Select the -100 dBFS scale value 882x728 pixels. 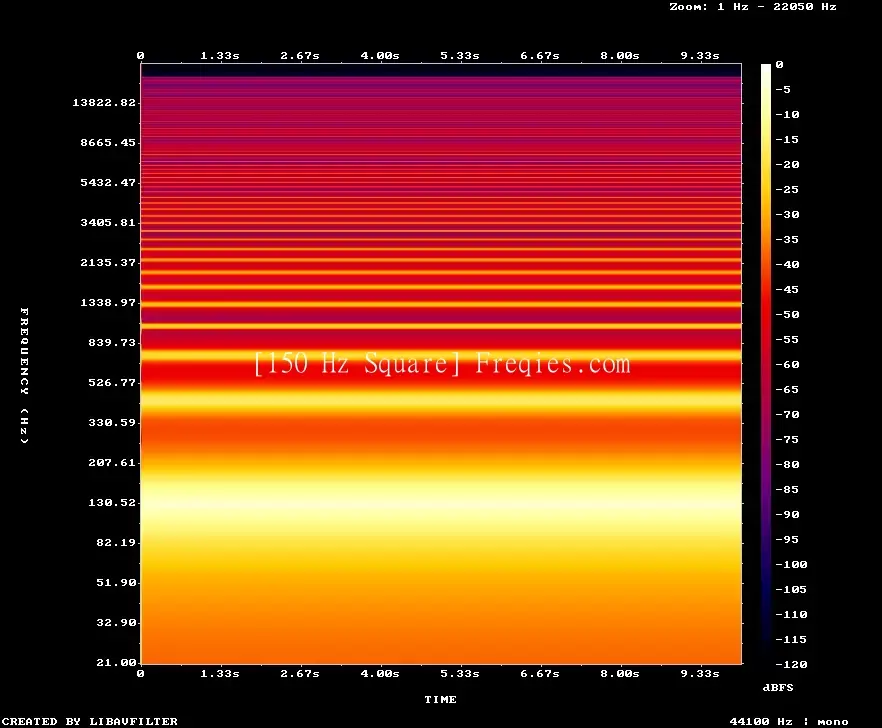point(791,564)
